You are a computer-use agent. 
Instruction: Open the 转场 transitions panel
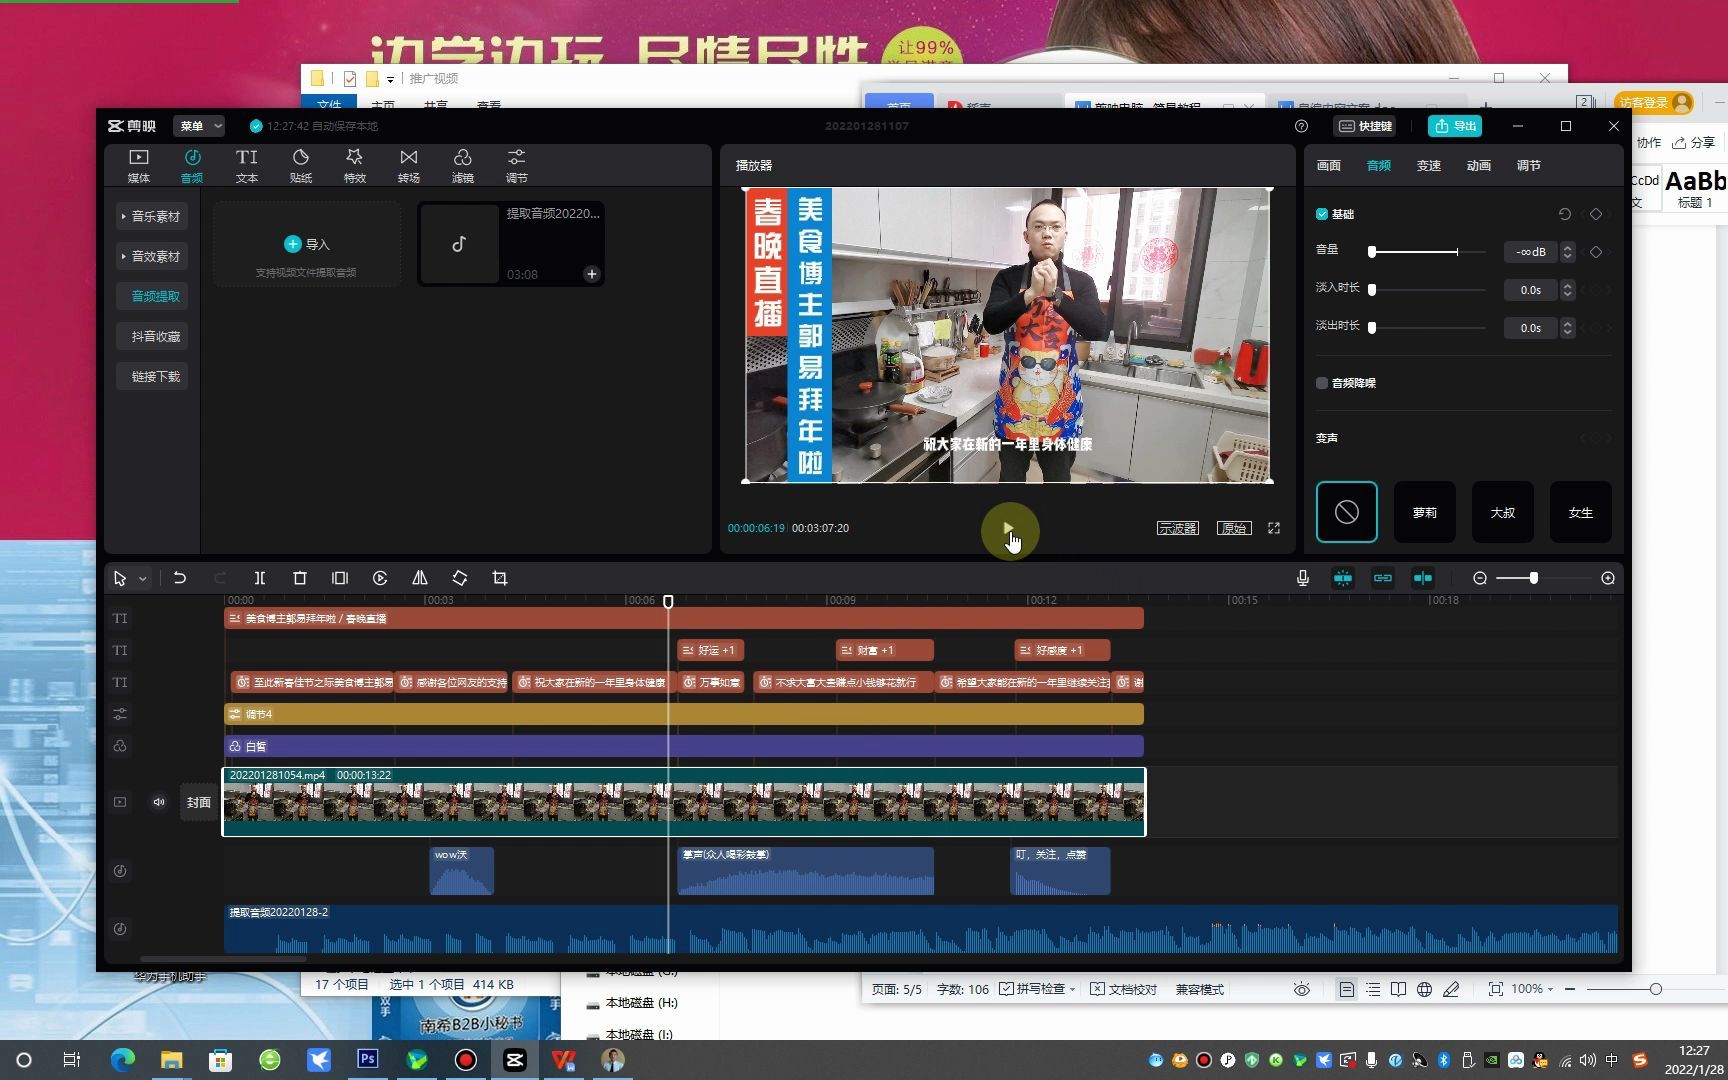click(408, 166)
